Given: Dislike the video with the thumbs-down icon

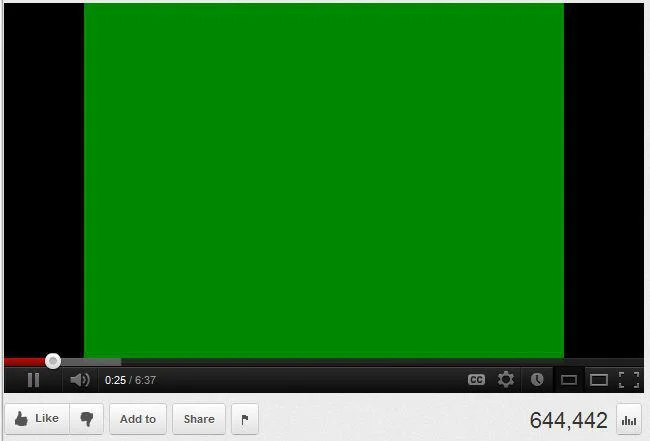Looking at the screenshot, I should 87,419.
